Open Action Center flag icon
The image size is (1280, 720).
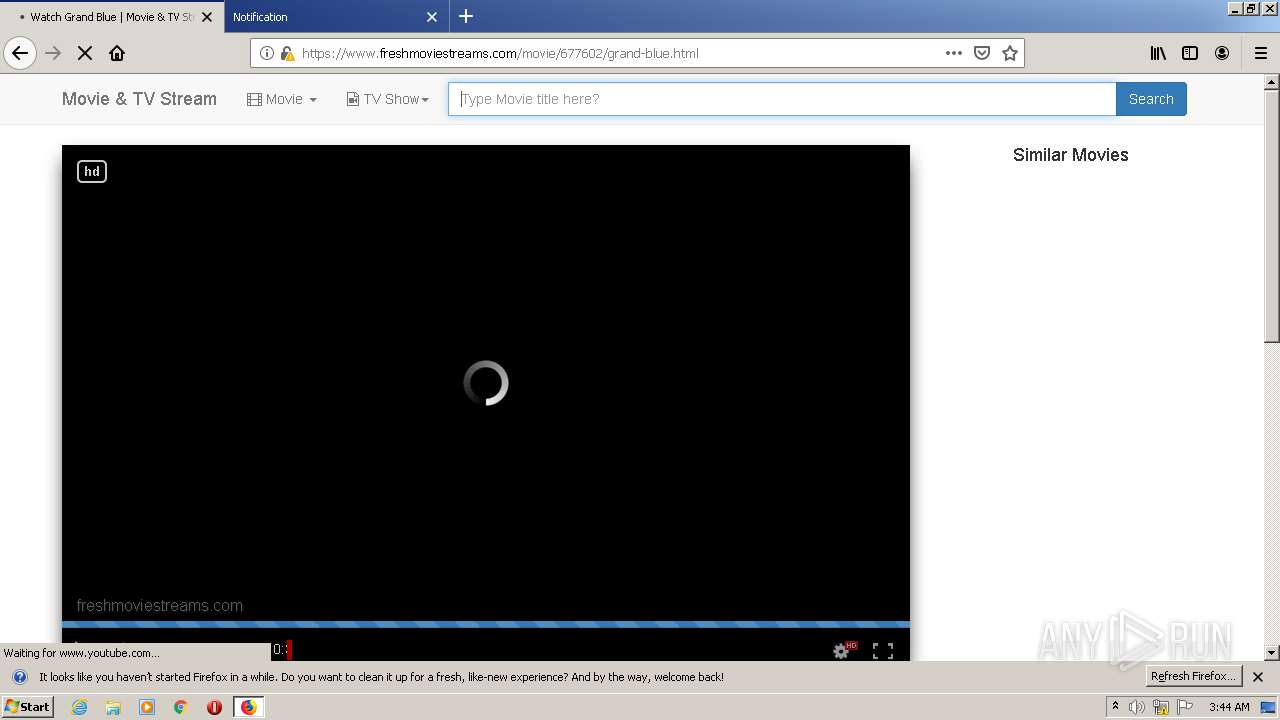click(x=1185, y=707)
